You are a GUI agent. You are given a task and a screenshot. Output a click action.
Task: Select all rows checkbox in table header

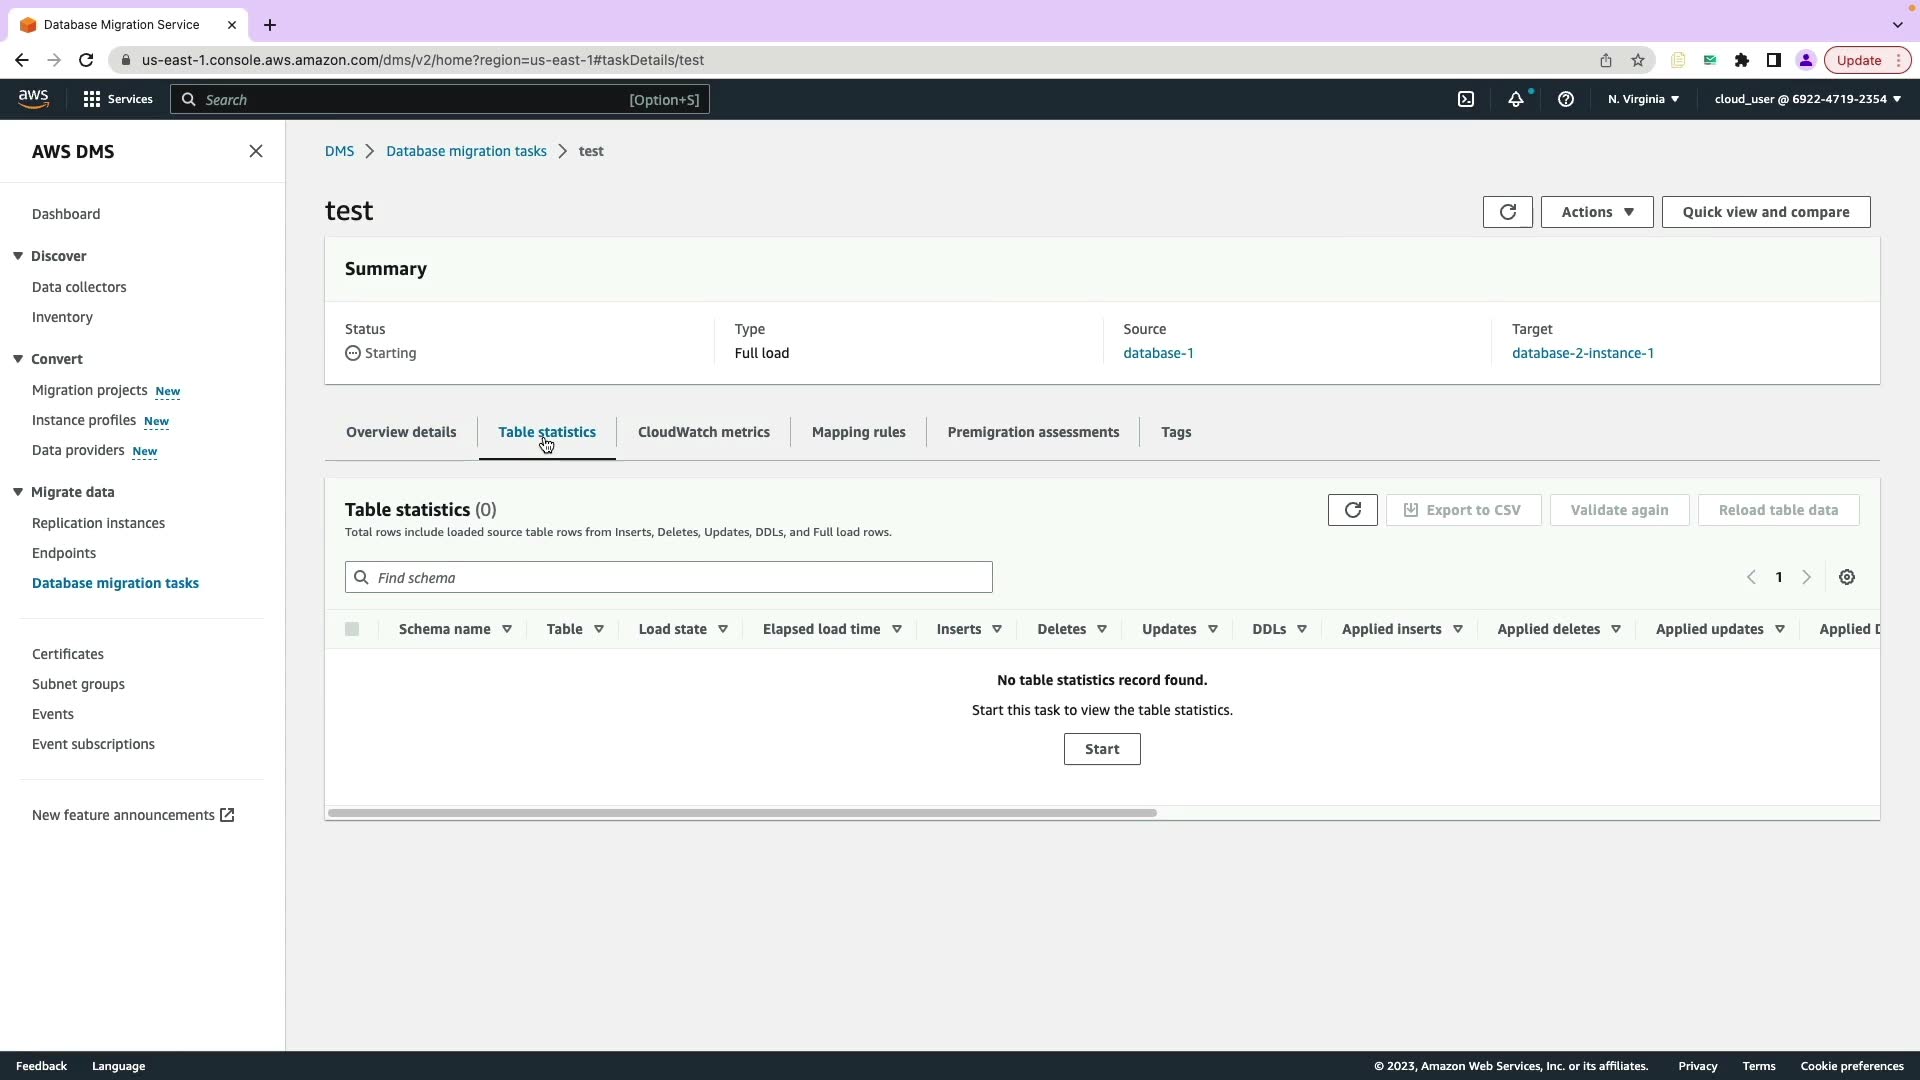[352, 629]
